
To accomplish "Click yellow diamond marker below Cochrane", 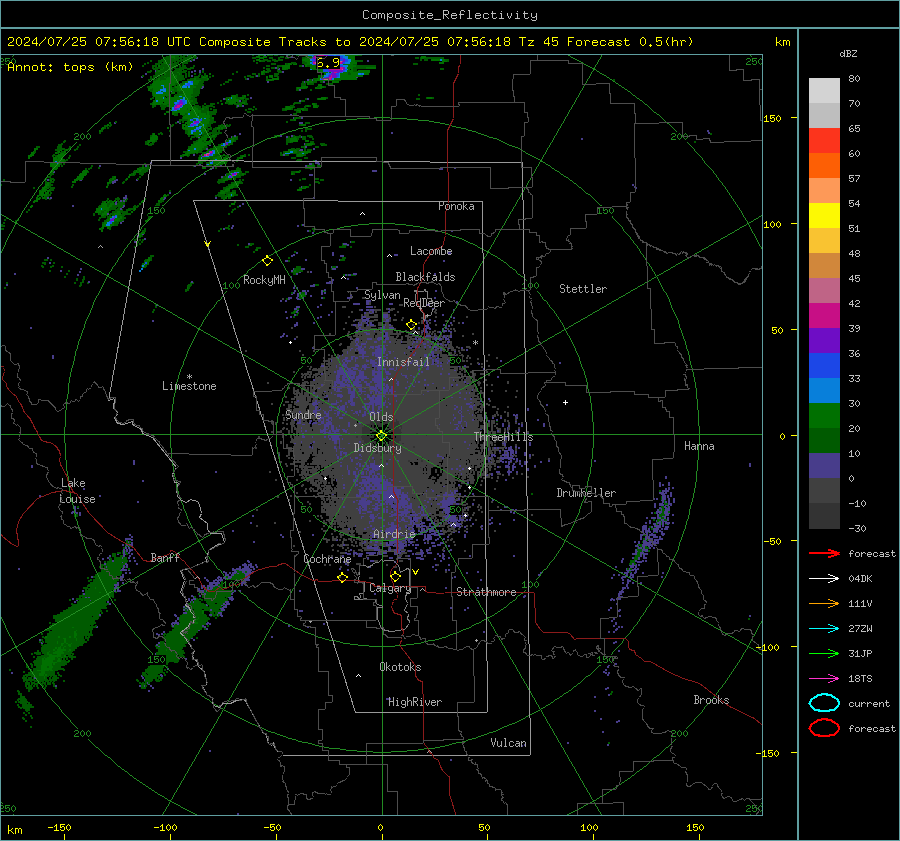I will pos(342,577).
